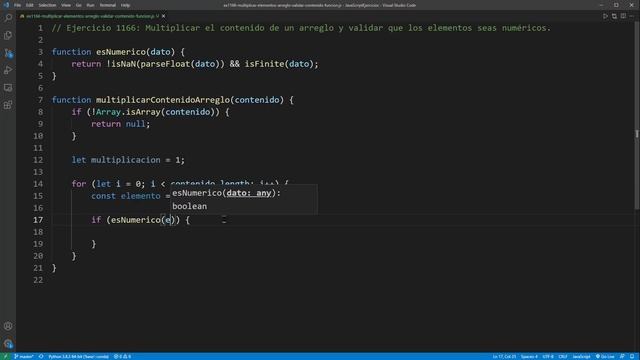The image size is (640, 360).
Task: Open the Remote Explorer view icon
Action: point(8,88)
